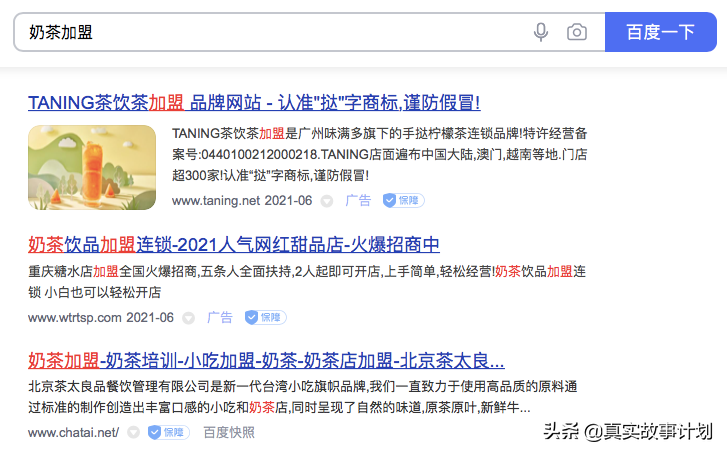Click the www.chatai.net/ URL text

pyautogui.click(x=73, y=433)
